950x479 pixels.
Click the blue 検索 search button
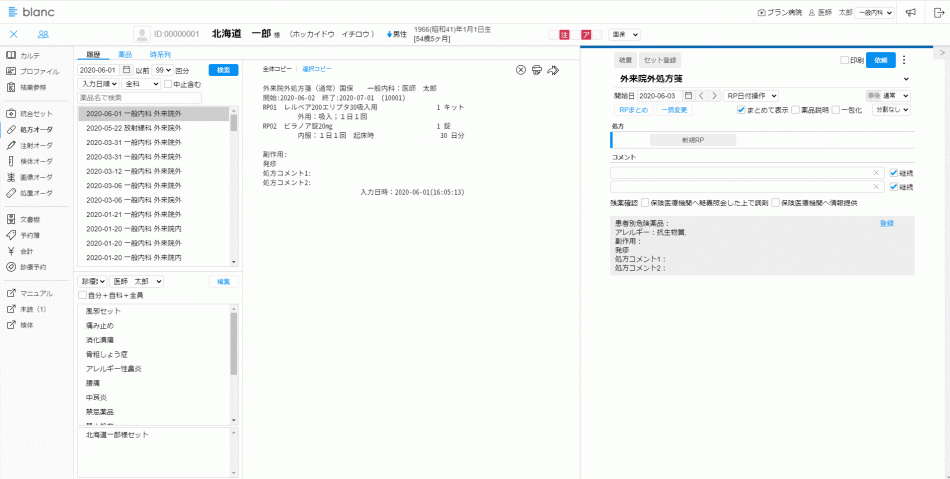pos(224,70)
